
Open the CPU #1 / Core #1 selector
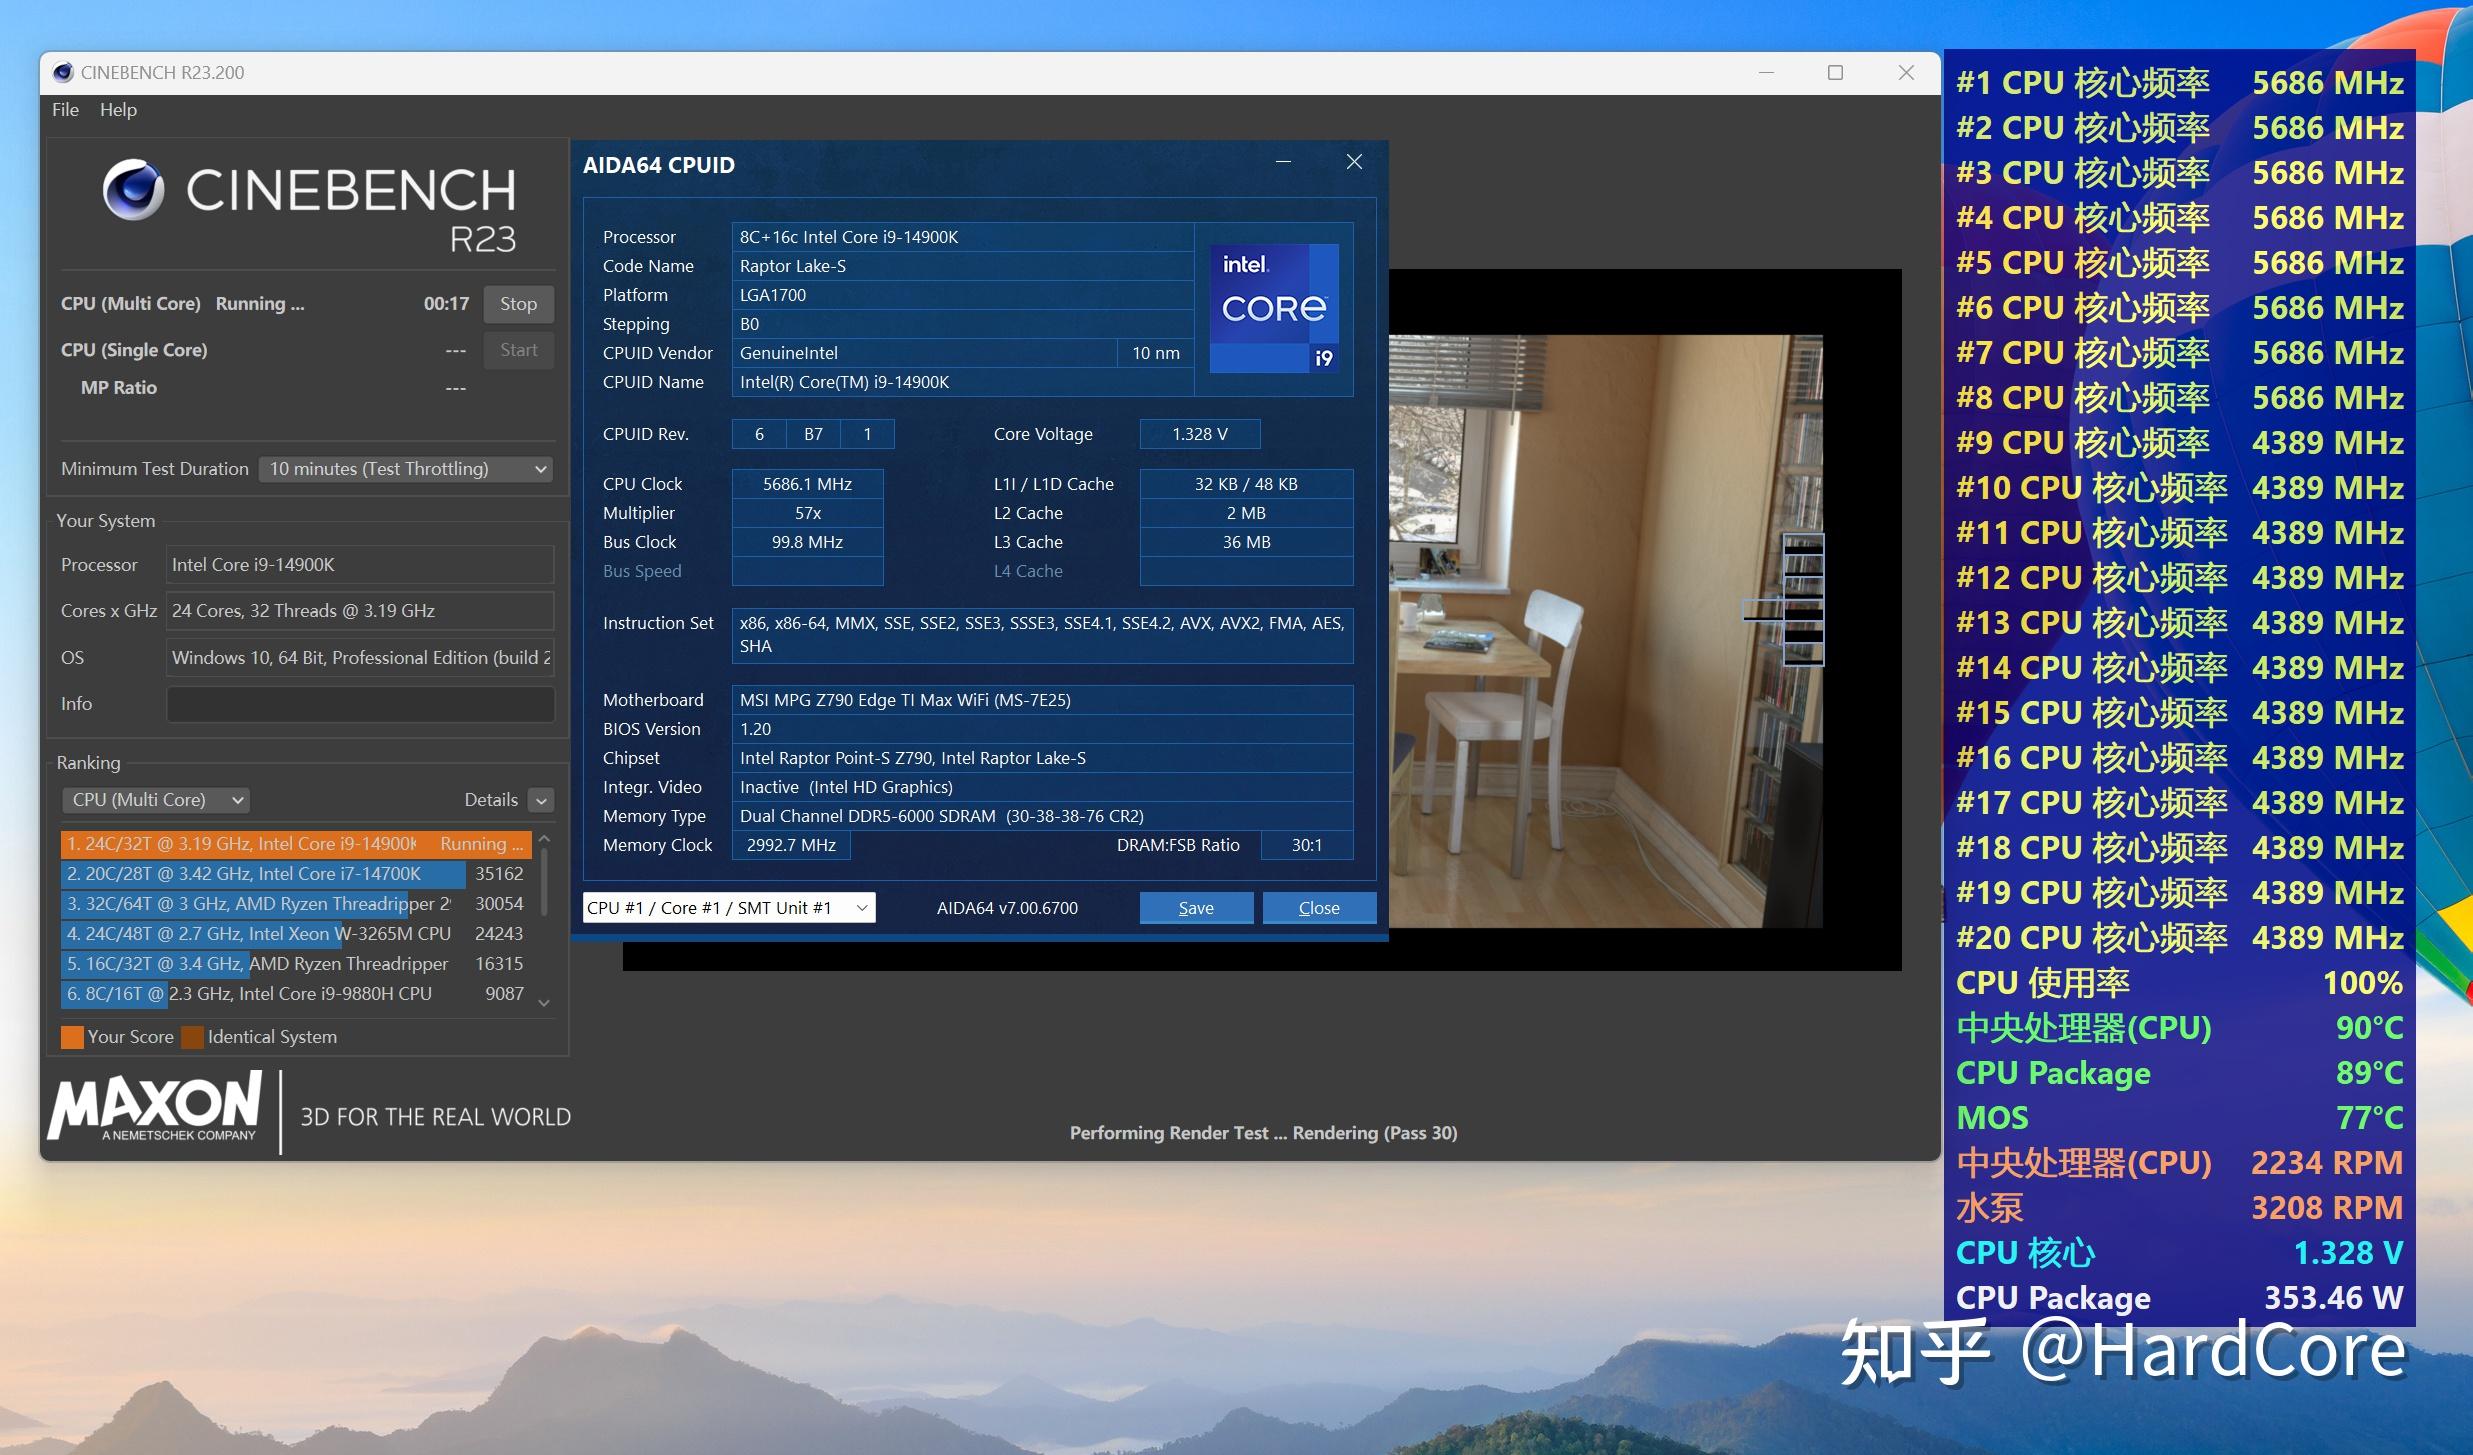729,908
